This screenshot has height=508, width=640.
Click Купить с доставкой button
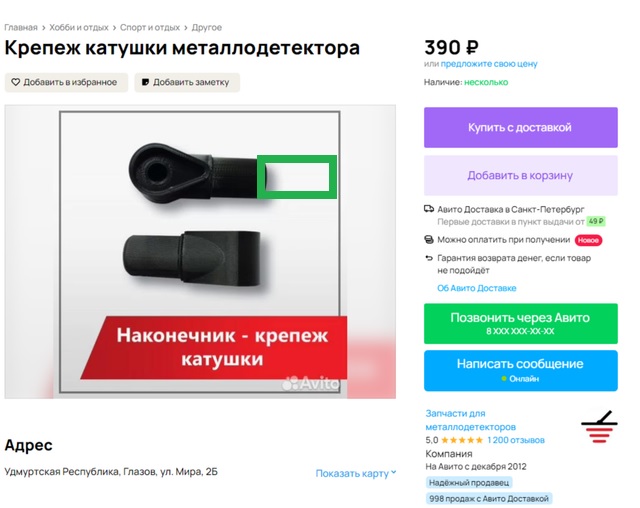(520, 127)
